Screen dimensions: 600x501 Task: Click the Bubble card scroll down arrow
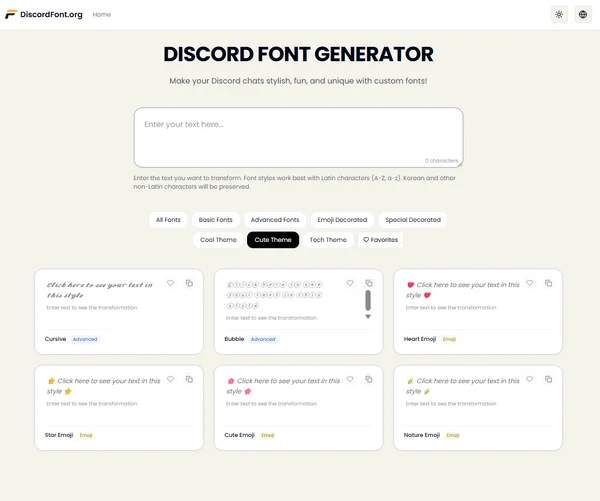coord(368,317)
